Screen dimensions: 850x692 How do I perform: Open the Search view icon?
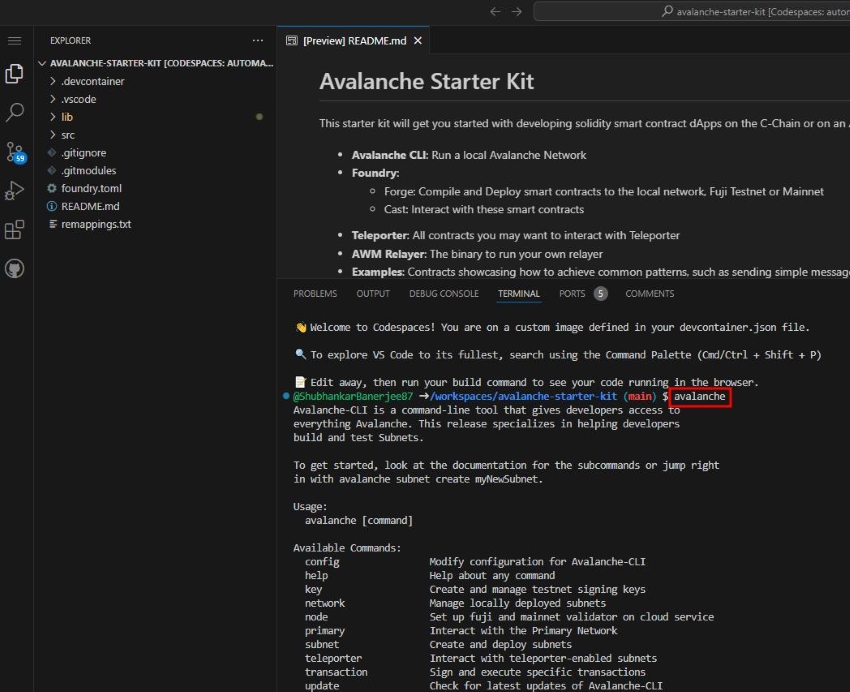(15, 113)
